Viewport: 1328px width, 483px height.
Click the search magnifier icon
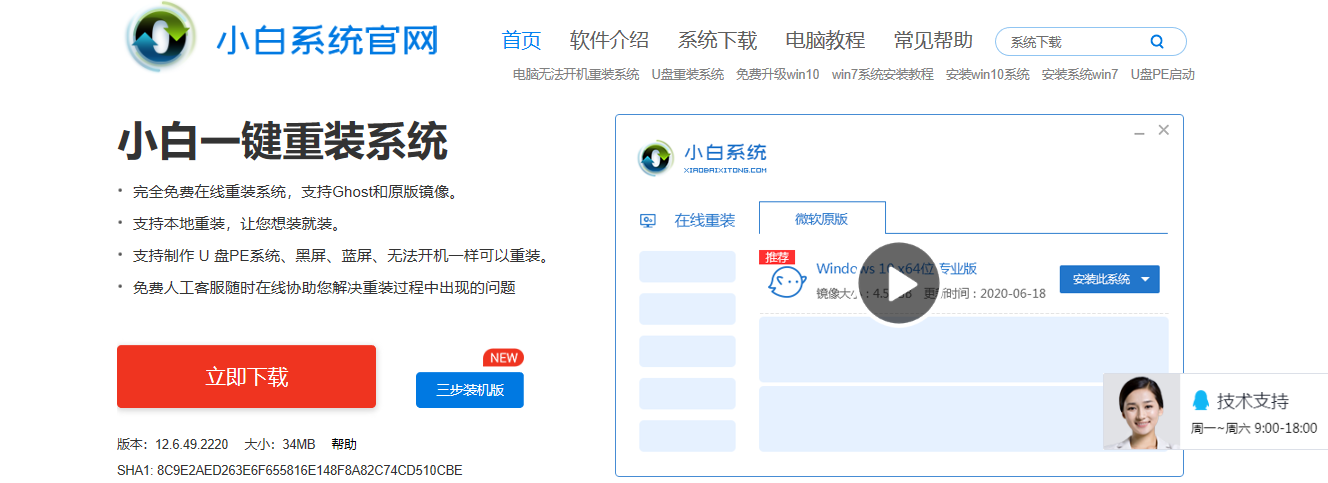[1157, 42]
